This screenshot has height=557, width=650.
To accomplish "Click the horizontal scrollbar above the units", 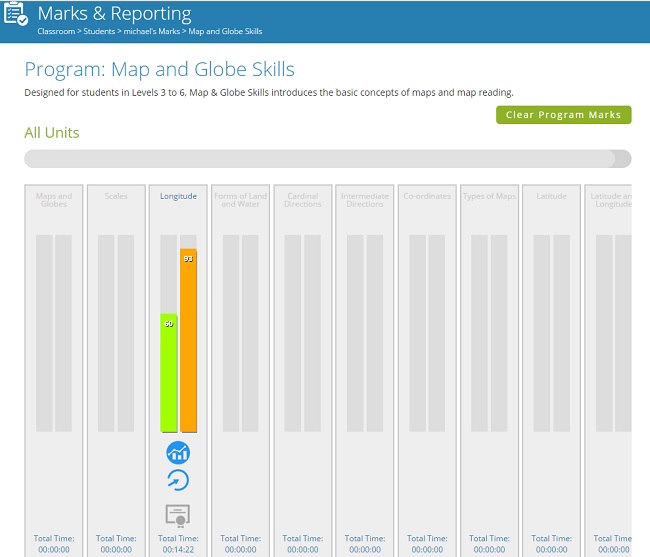I will [320, 159].
